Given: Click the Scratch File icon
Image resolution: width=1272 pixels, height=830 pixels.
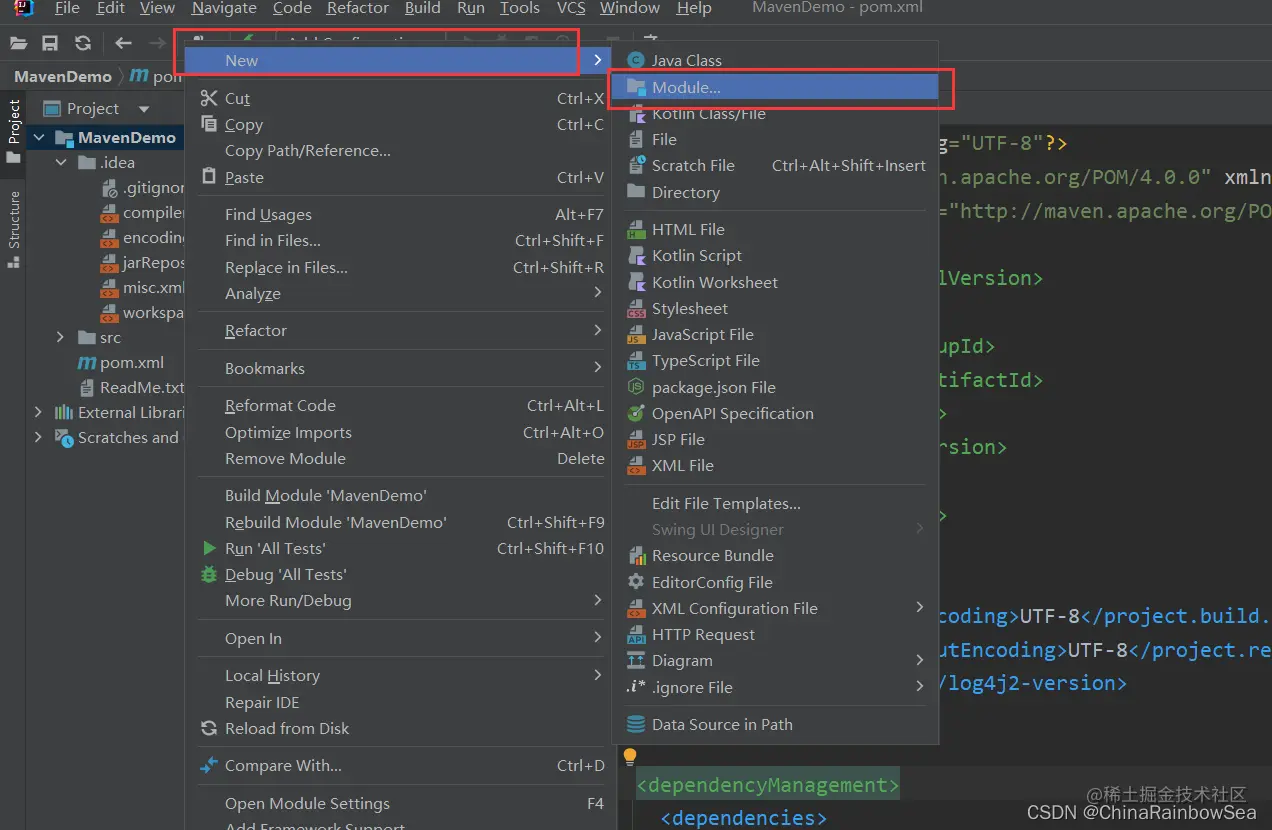Looking at the screenshot, I should click(635, 166).
